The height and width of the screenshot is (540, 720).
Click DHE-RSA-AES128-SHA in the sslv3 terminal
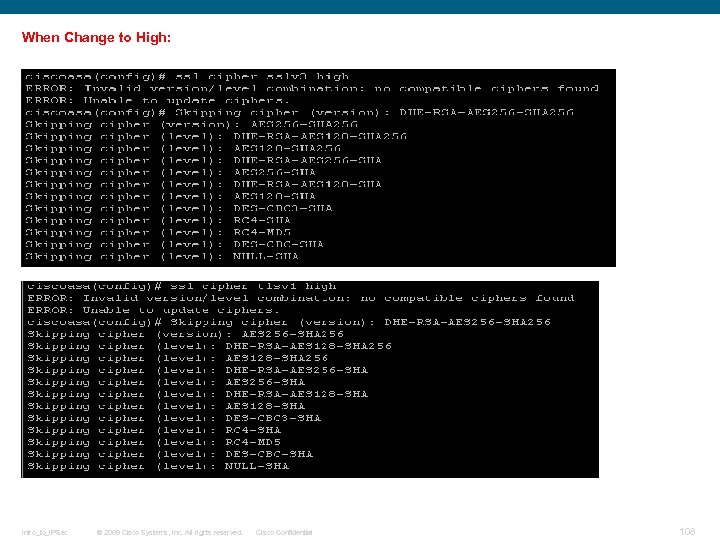(x=308, y=184)
